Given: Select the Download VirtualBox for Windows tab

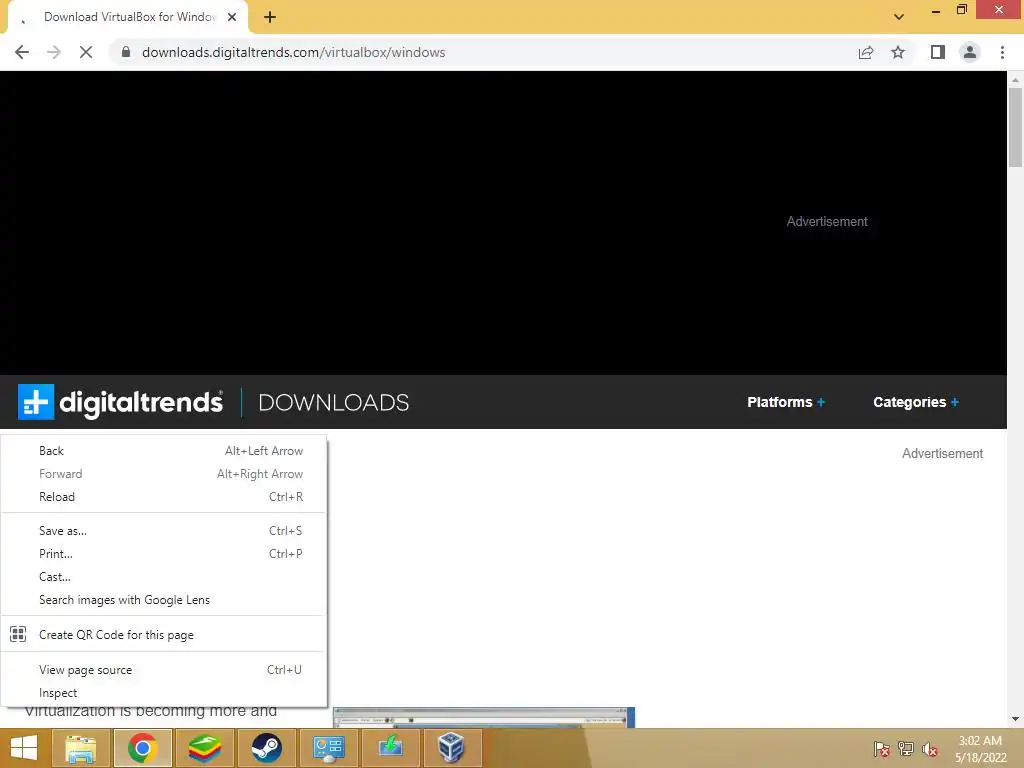Looking at the screenshot, I should click(x=129, y=18).
